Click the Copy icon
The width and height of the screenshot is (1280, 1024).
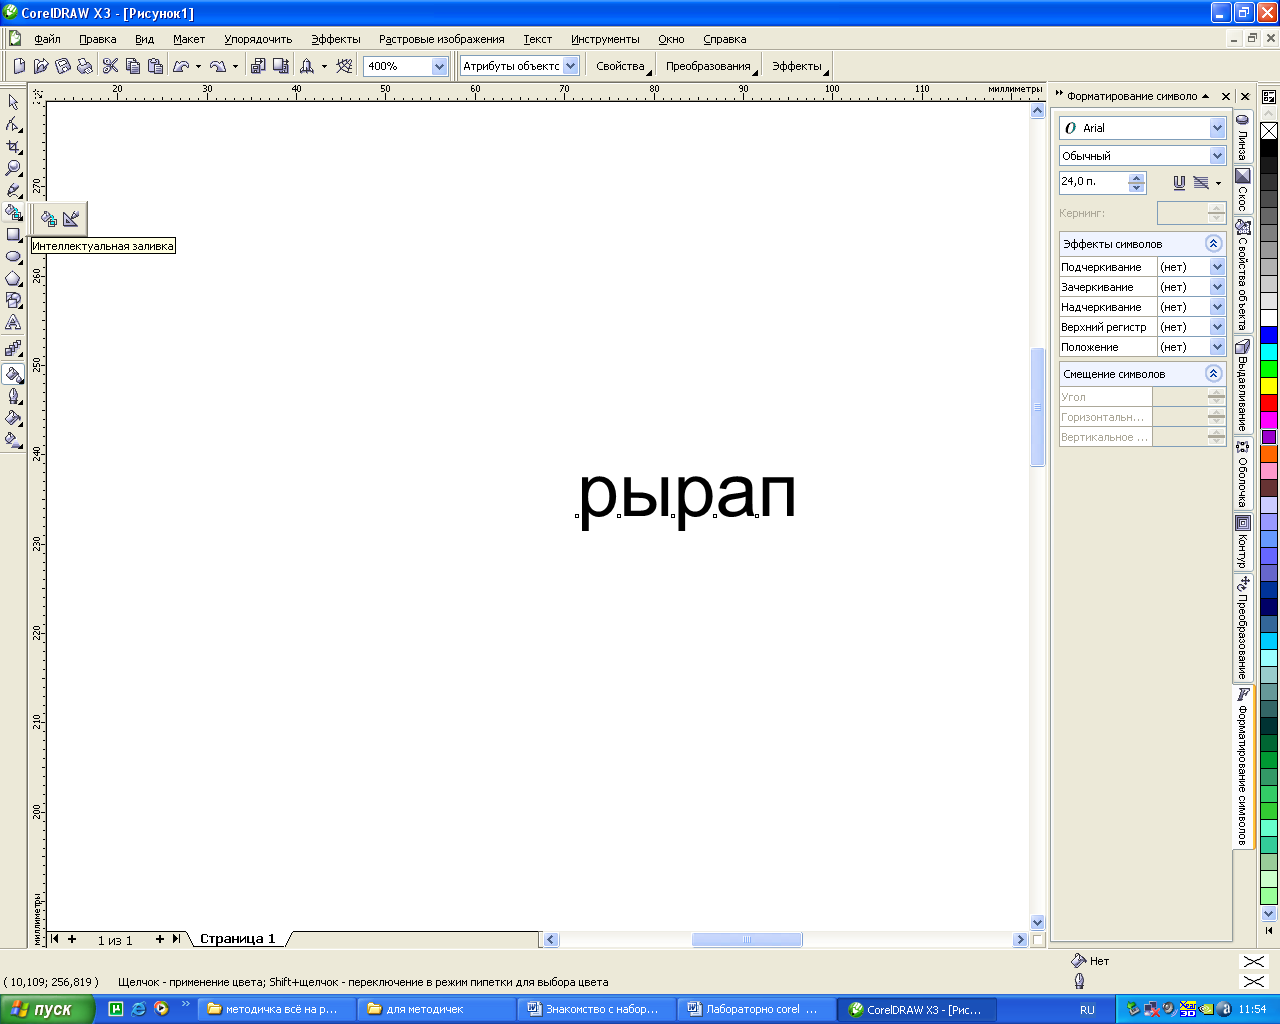pyautogui.click(x=133, y=66)
